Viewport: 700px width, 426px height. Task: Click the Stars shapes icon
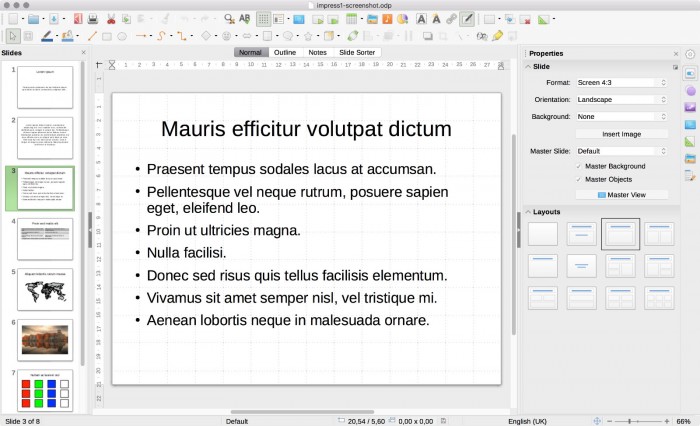[x=308, y=36]
